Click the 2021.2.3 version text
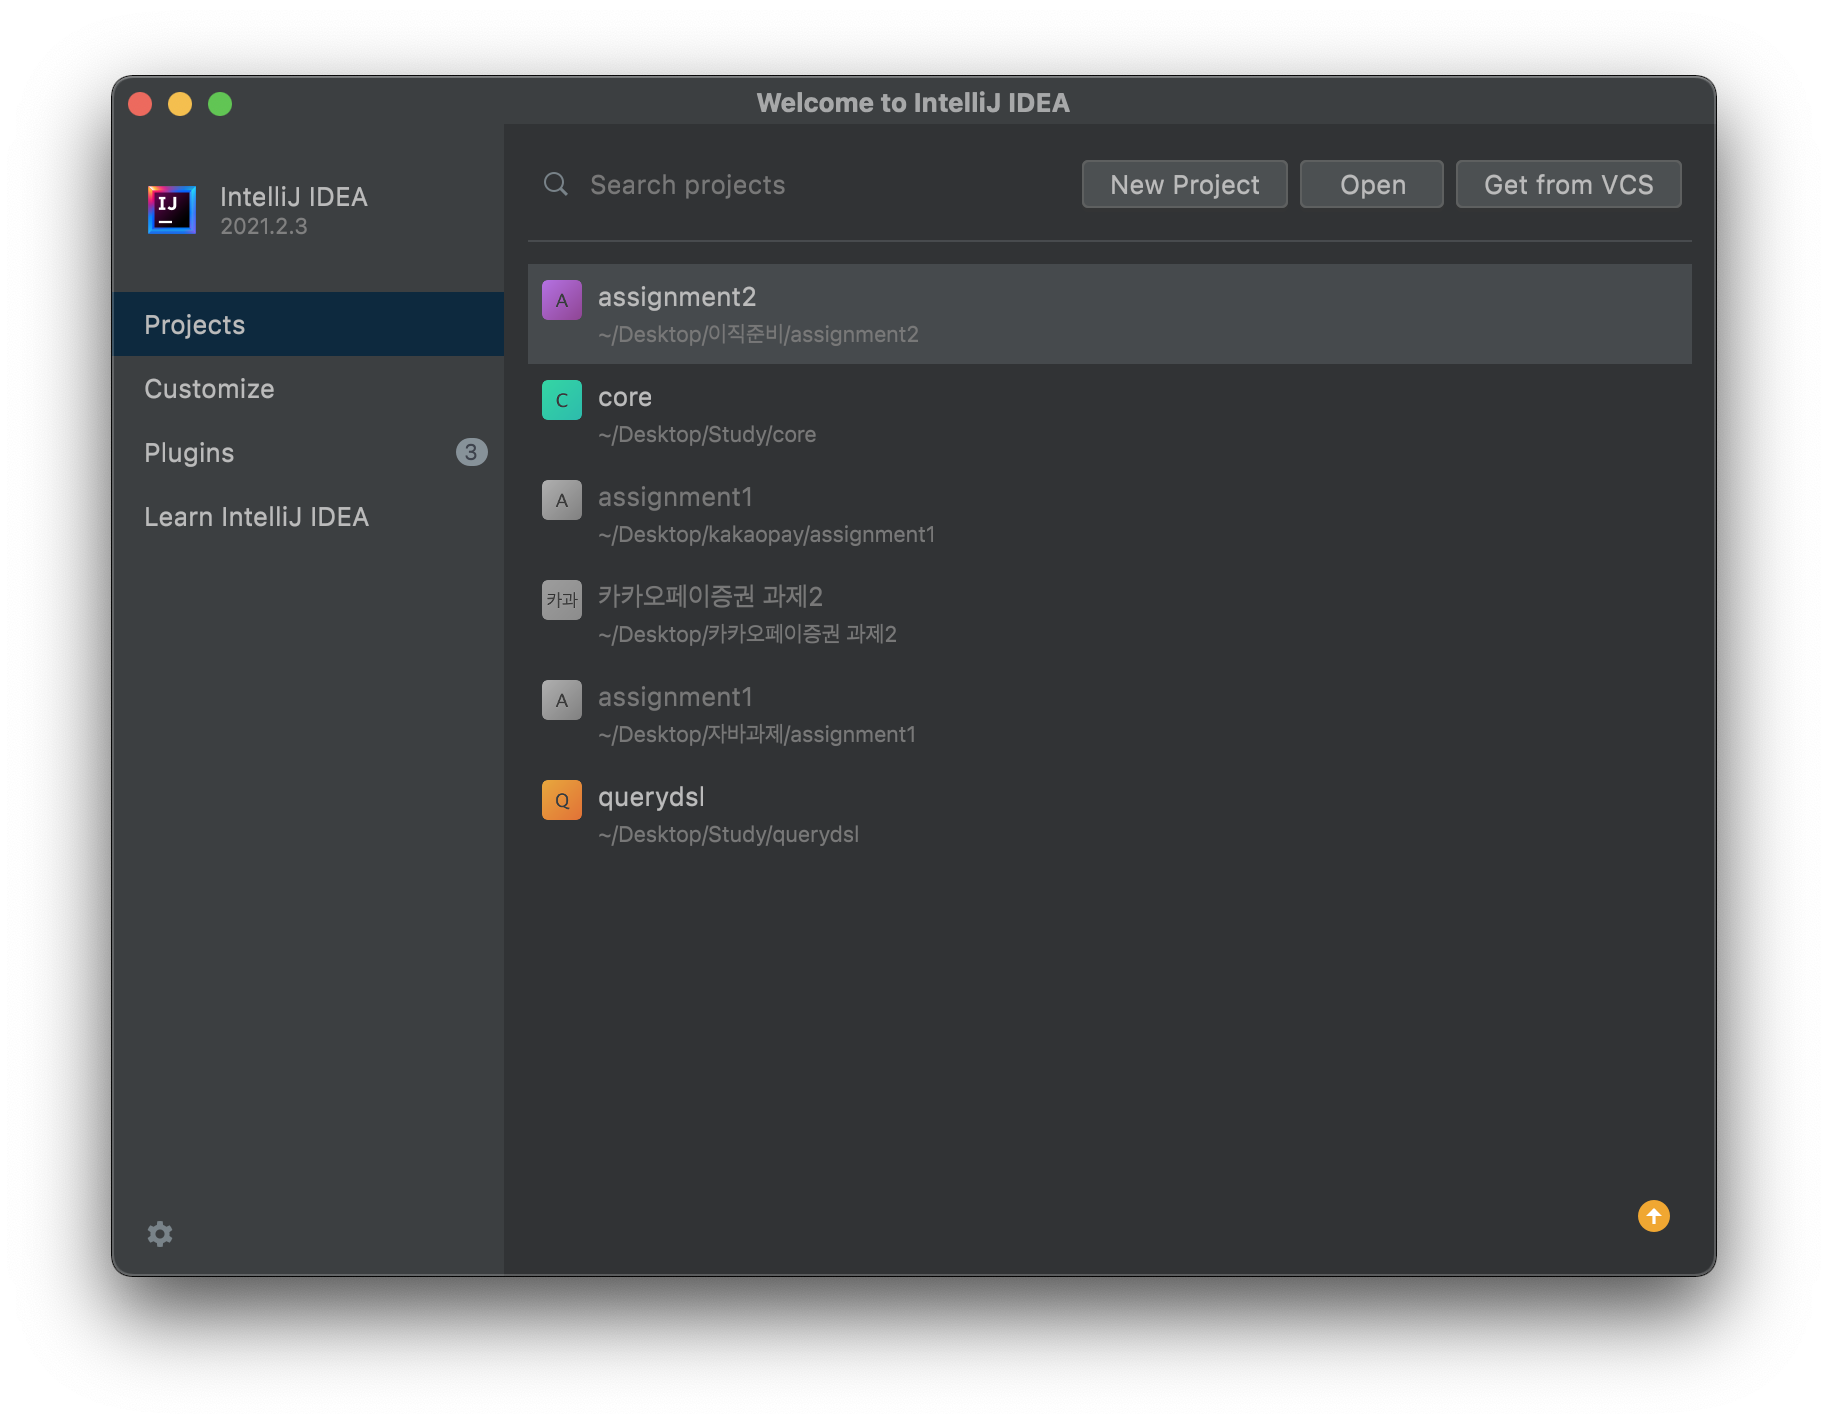1828x1424 pixels. [x=264, y=226]
